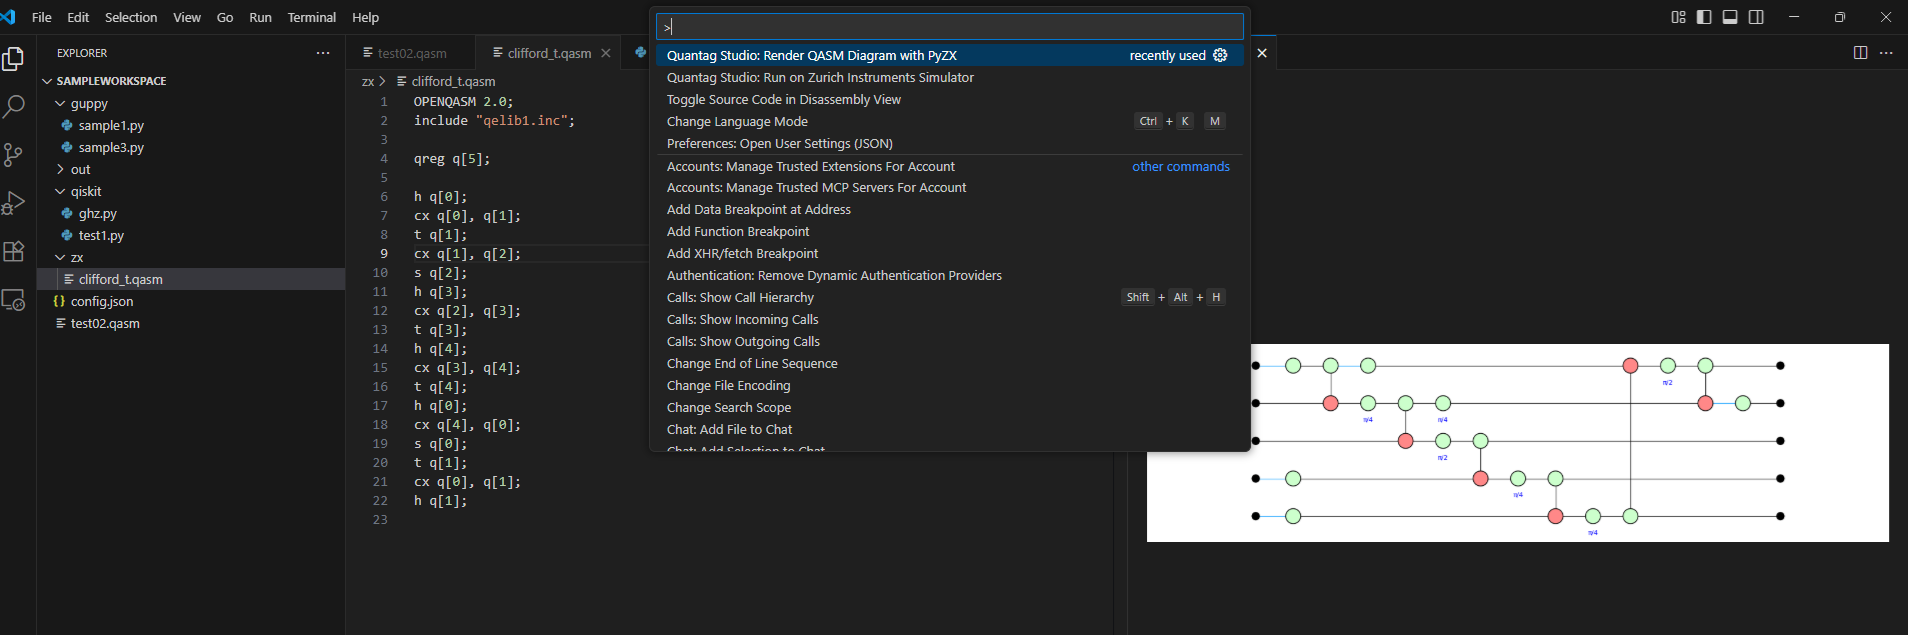
Task: Open the Search view icon
Action: pos(14,107)
